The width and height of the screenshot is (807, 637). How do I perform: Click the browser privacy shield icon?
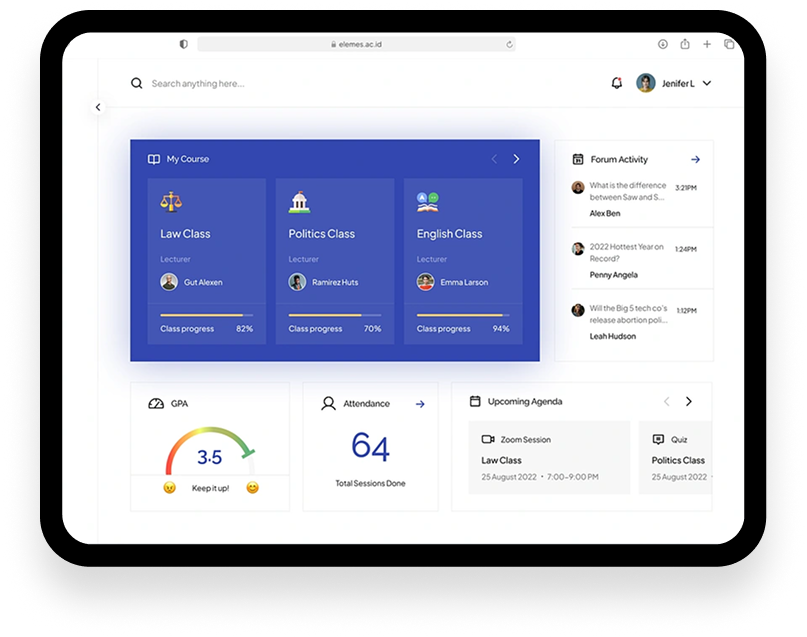(x=183, y=44)
